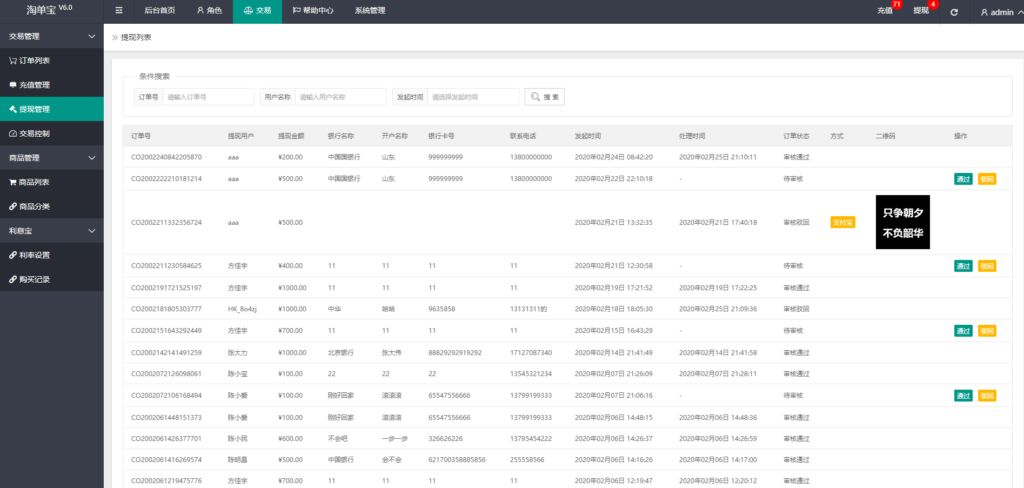1024x488 pixels.
Task: Click the 提现 notification item in header
Action: [922, 11]
